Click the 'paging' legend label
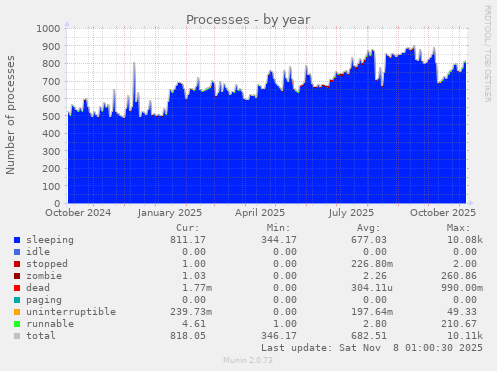Image resolution: width=497 pixels, height=371 pixels. (x=44, y=300)
